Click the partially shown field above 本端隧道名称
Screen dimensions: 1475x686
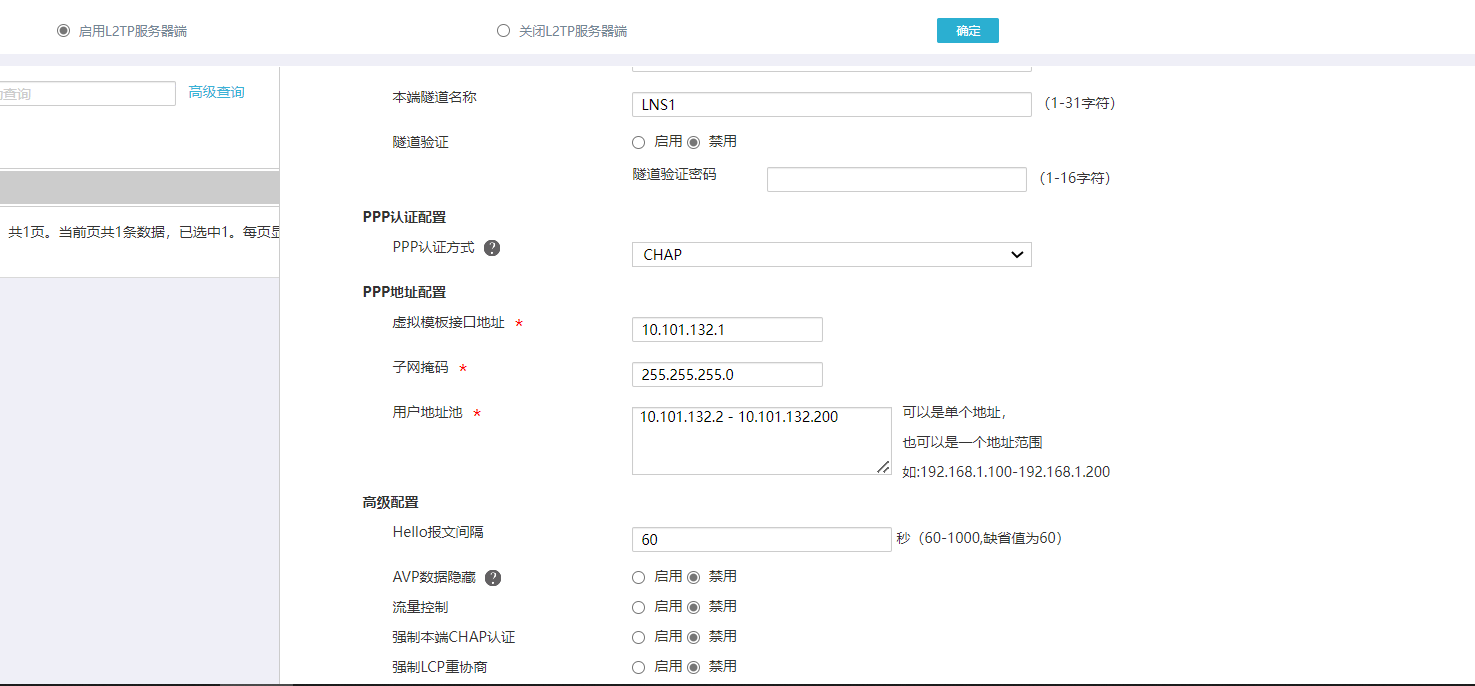pyautogui.click(x=832, y=69)
